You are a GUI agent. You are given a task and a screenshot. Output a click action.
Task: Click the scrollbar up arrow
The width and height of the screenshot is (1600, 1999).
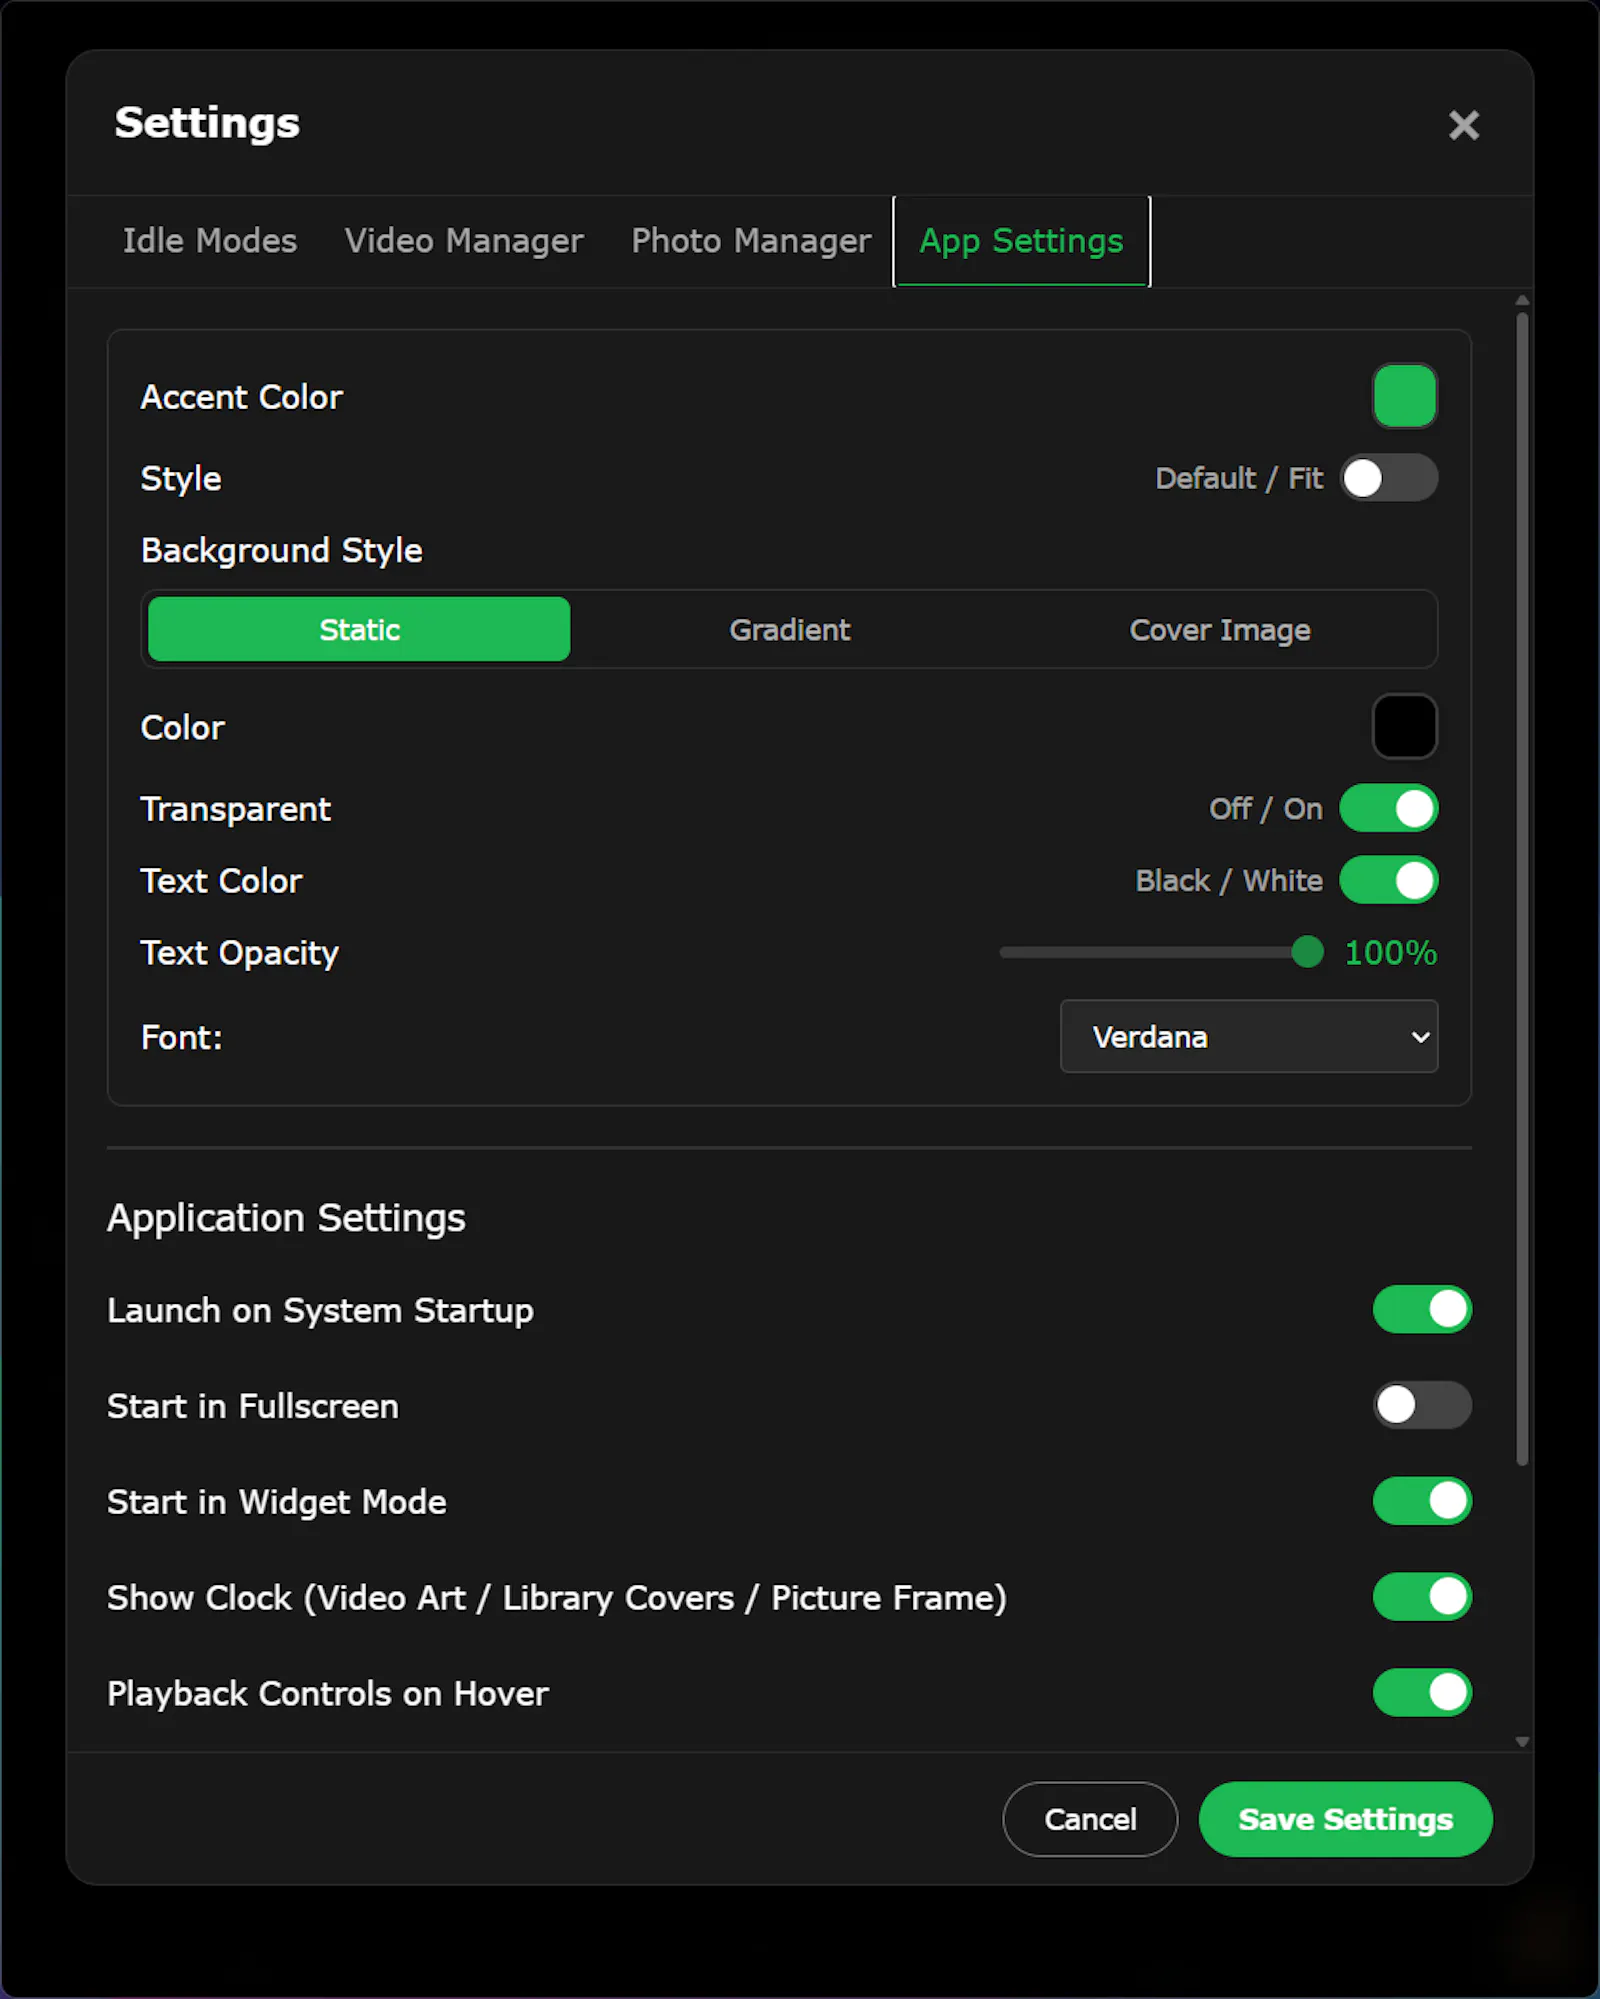[1522, 300]
